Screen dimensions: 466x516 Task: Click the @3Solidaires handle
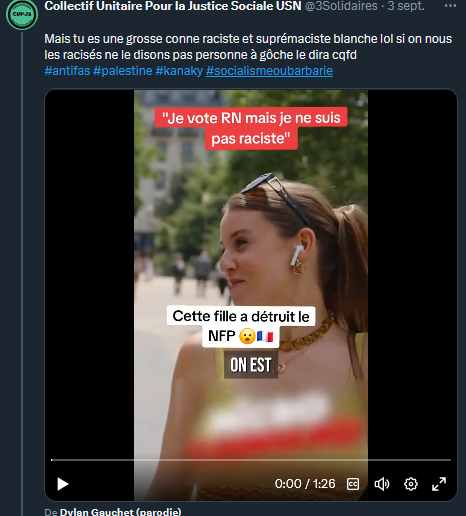(x=341, y=6)
